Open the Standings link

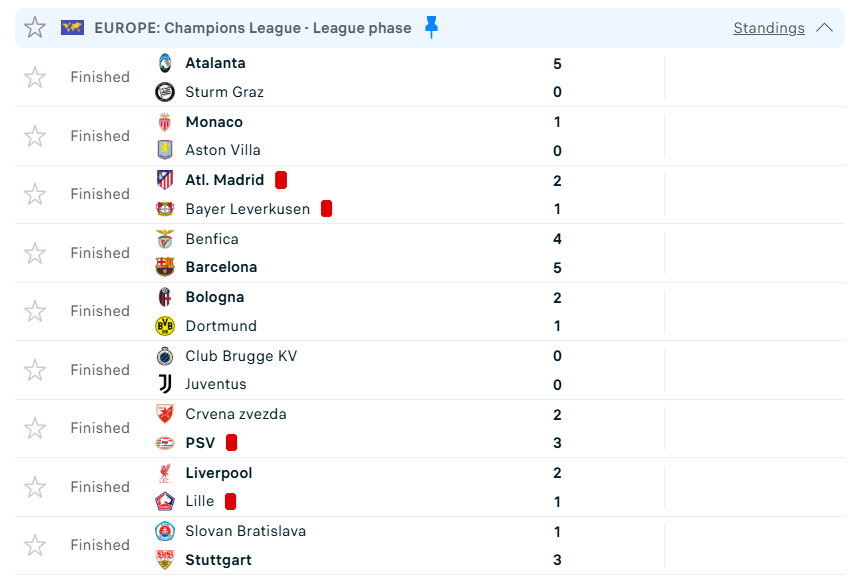click(x=769, y=28)
